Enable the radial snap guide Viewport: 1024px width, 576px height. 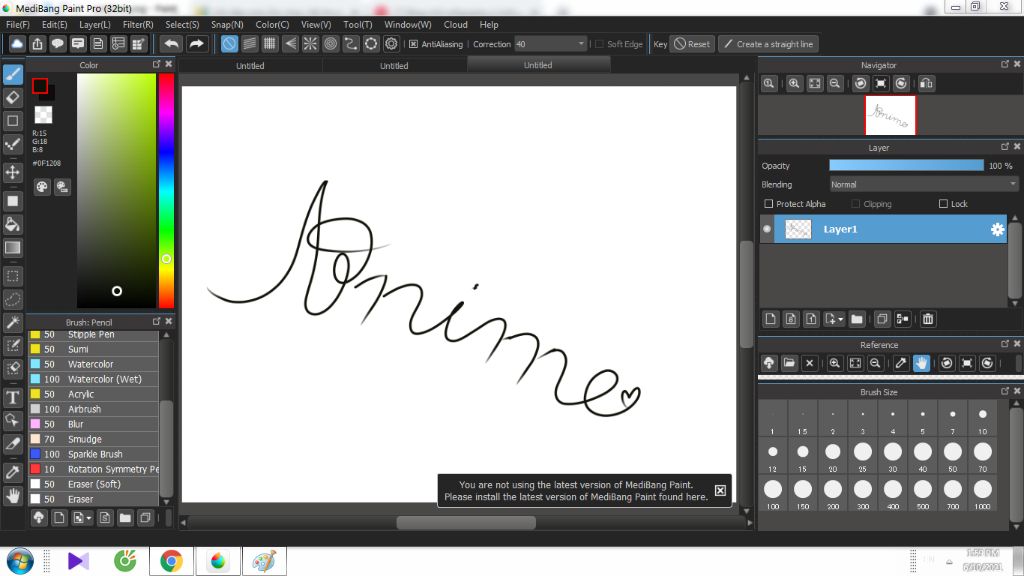310,44
